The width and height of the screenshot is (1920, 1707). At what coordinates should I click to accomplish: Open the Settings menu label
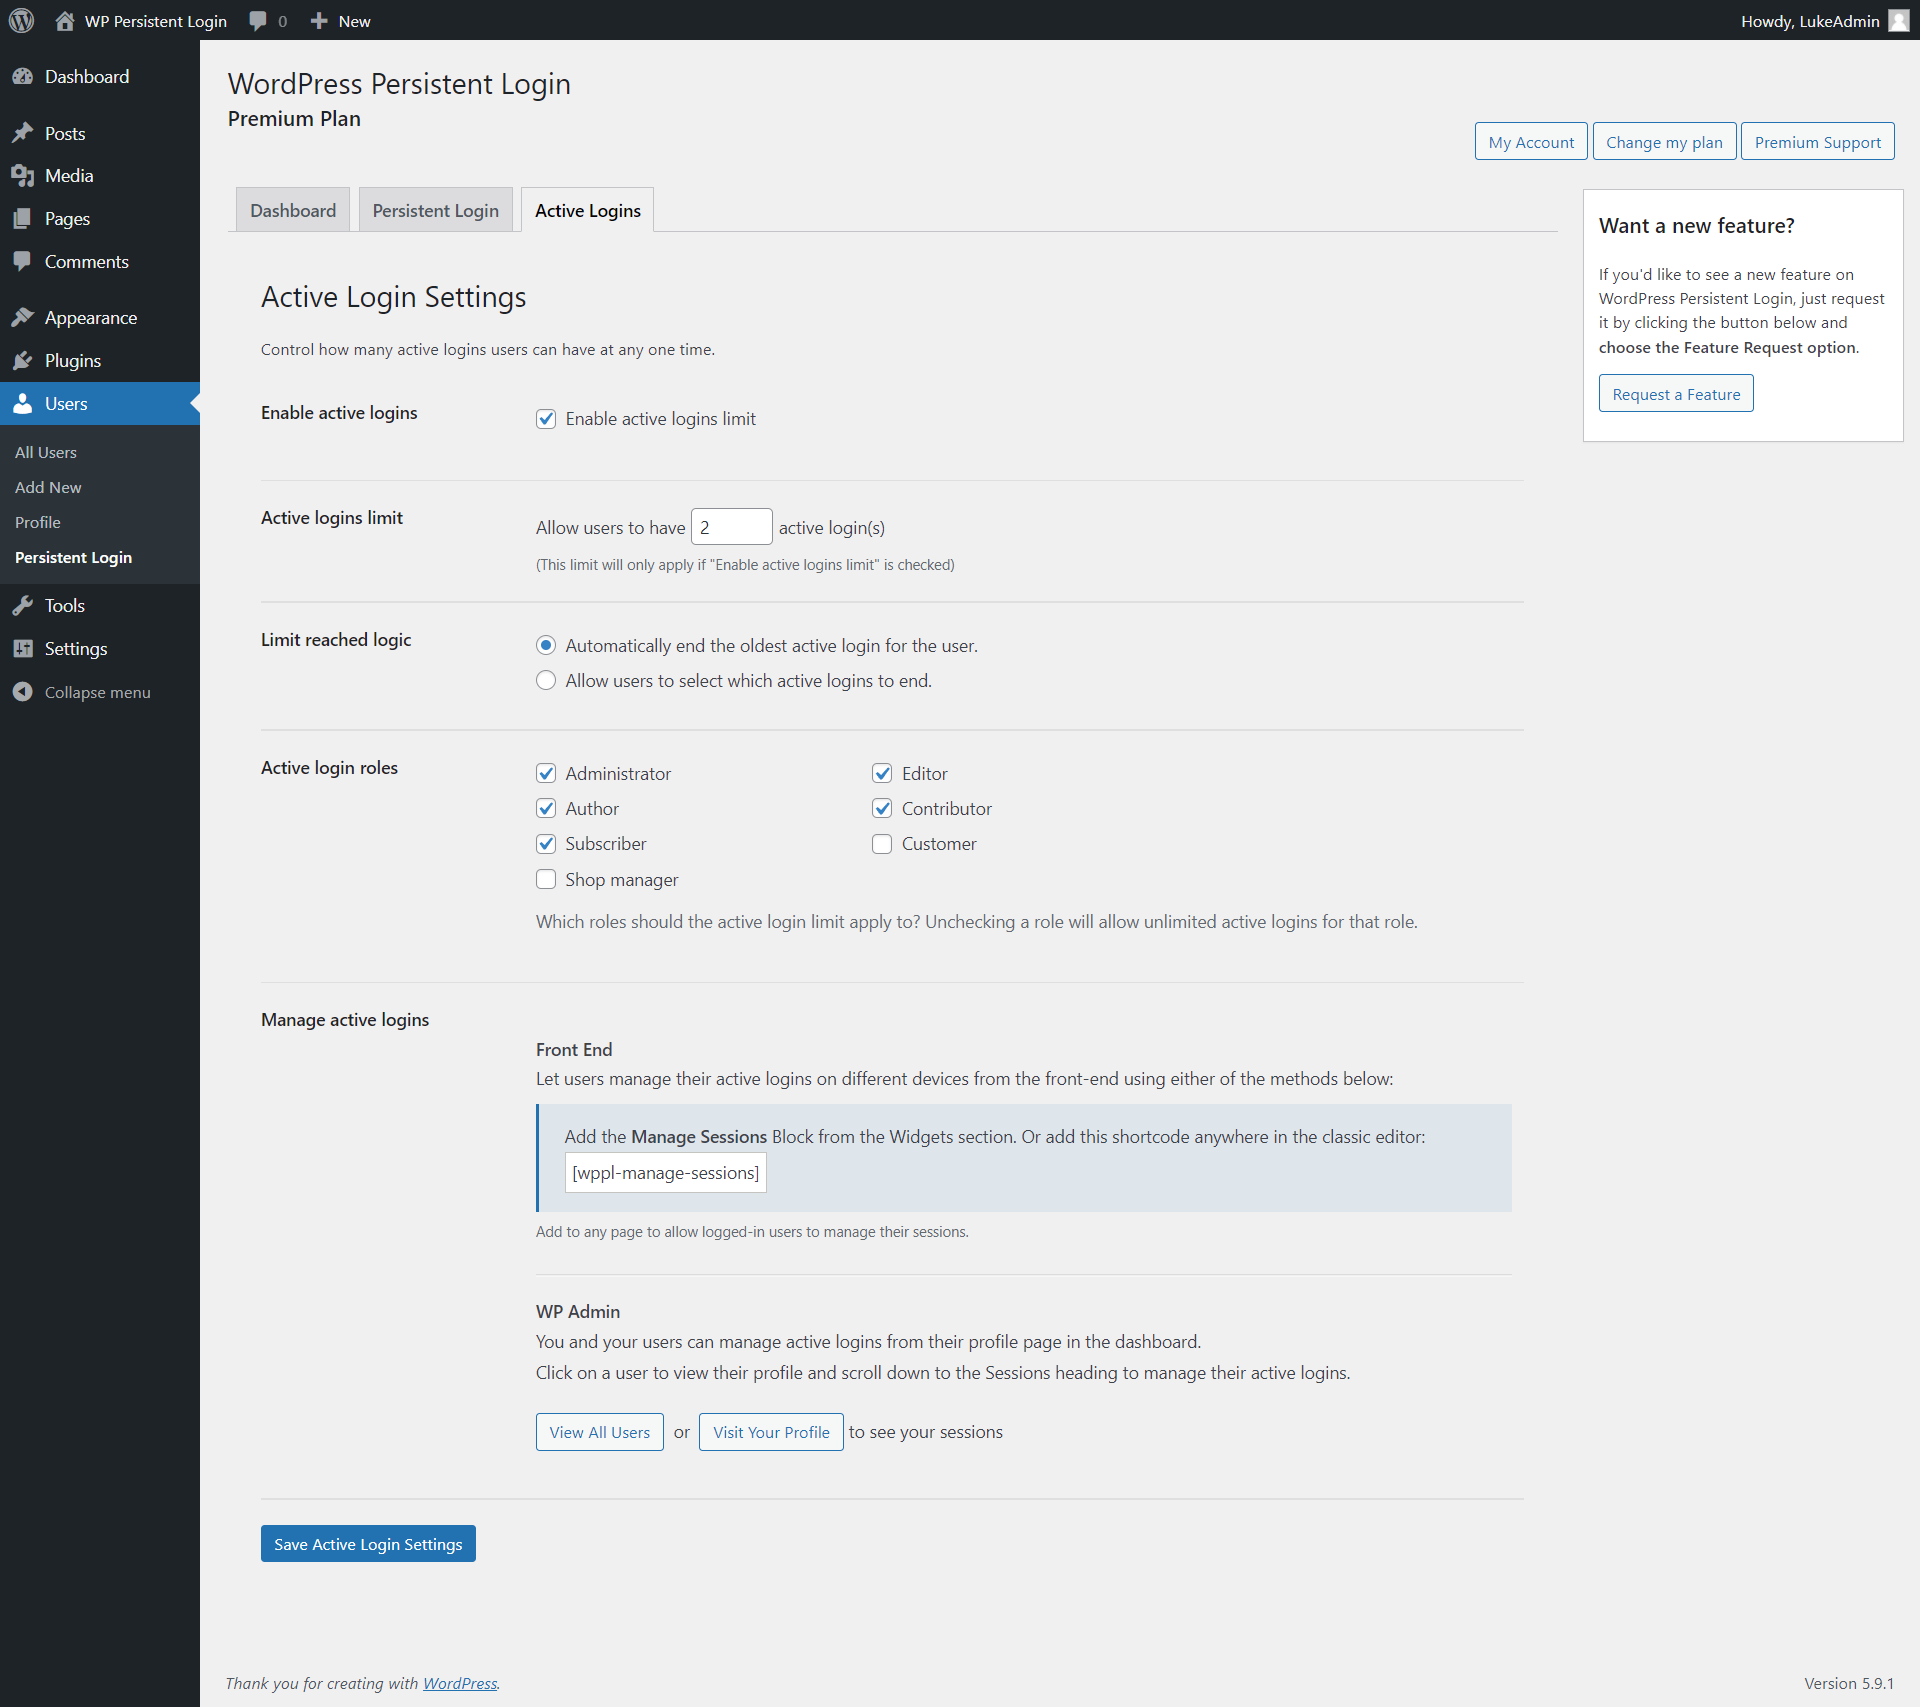click(76, 649)
